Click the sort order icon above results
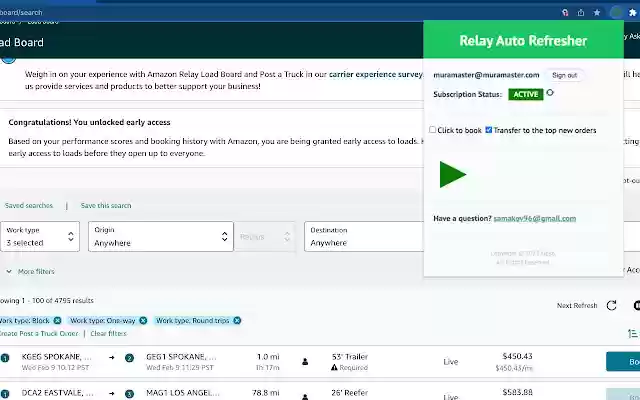This screenshot has height=400, width=640. pyautogui.click(x=632, y=333)
